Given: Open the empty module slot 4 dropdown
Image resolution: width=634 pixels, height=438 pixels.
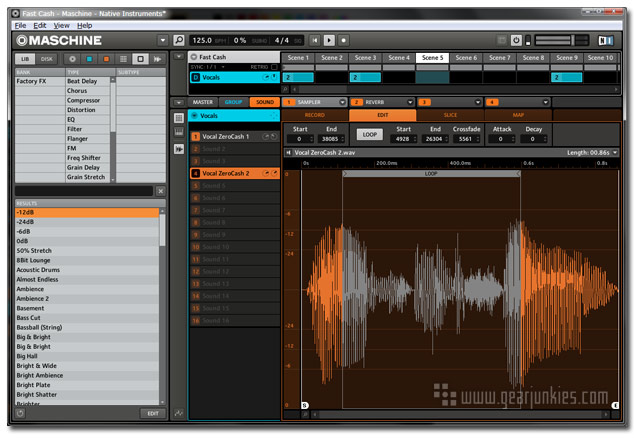Looking at the screenshot, I should (545, 102).
